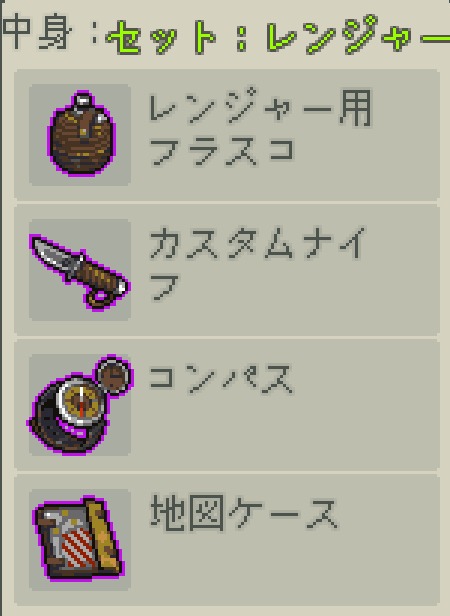The image size is (450, 616).
Task: Click the cord loop on the knife handle
Action: (99, 300)
